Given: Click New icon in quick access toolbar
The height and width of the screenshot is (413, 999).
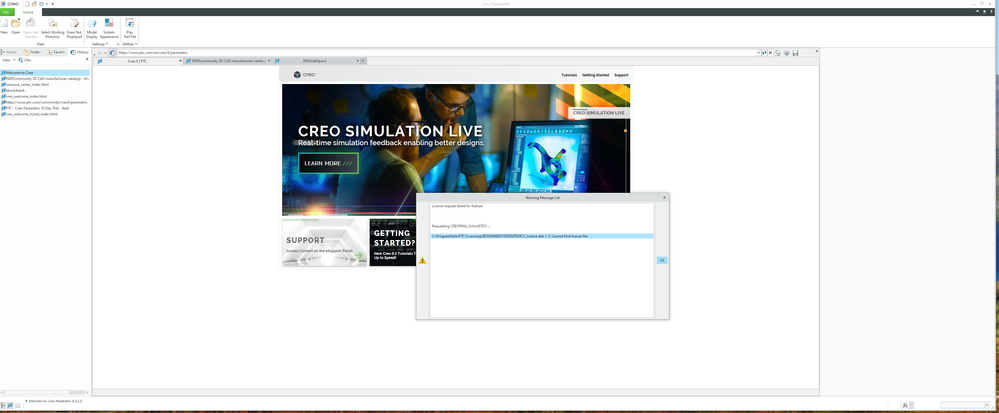Looking at the screenshot, I should pyautogui.click(x=27, y=4).
